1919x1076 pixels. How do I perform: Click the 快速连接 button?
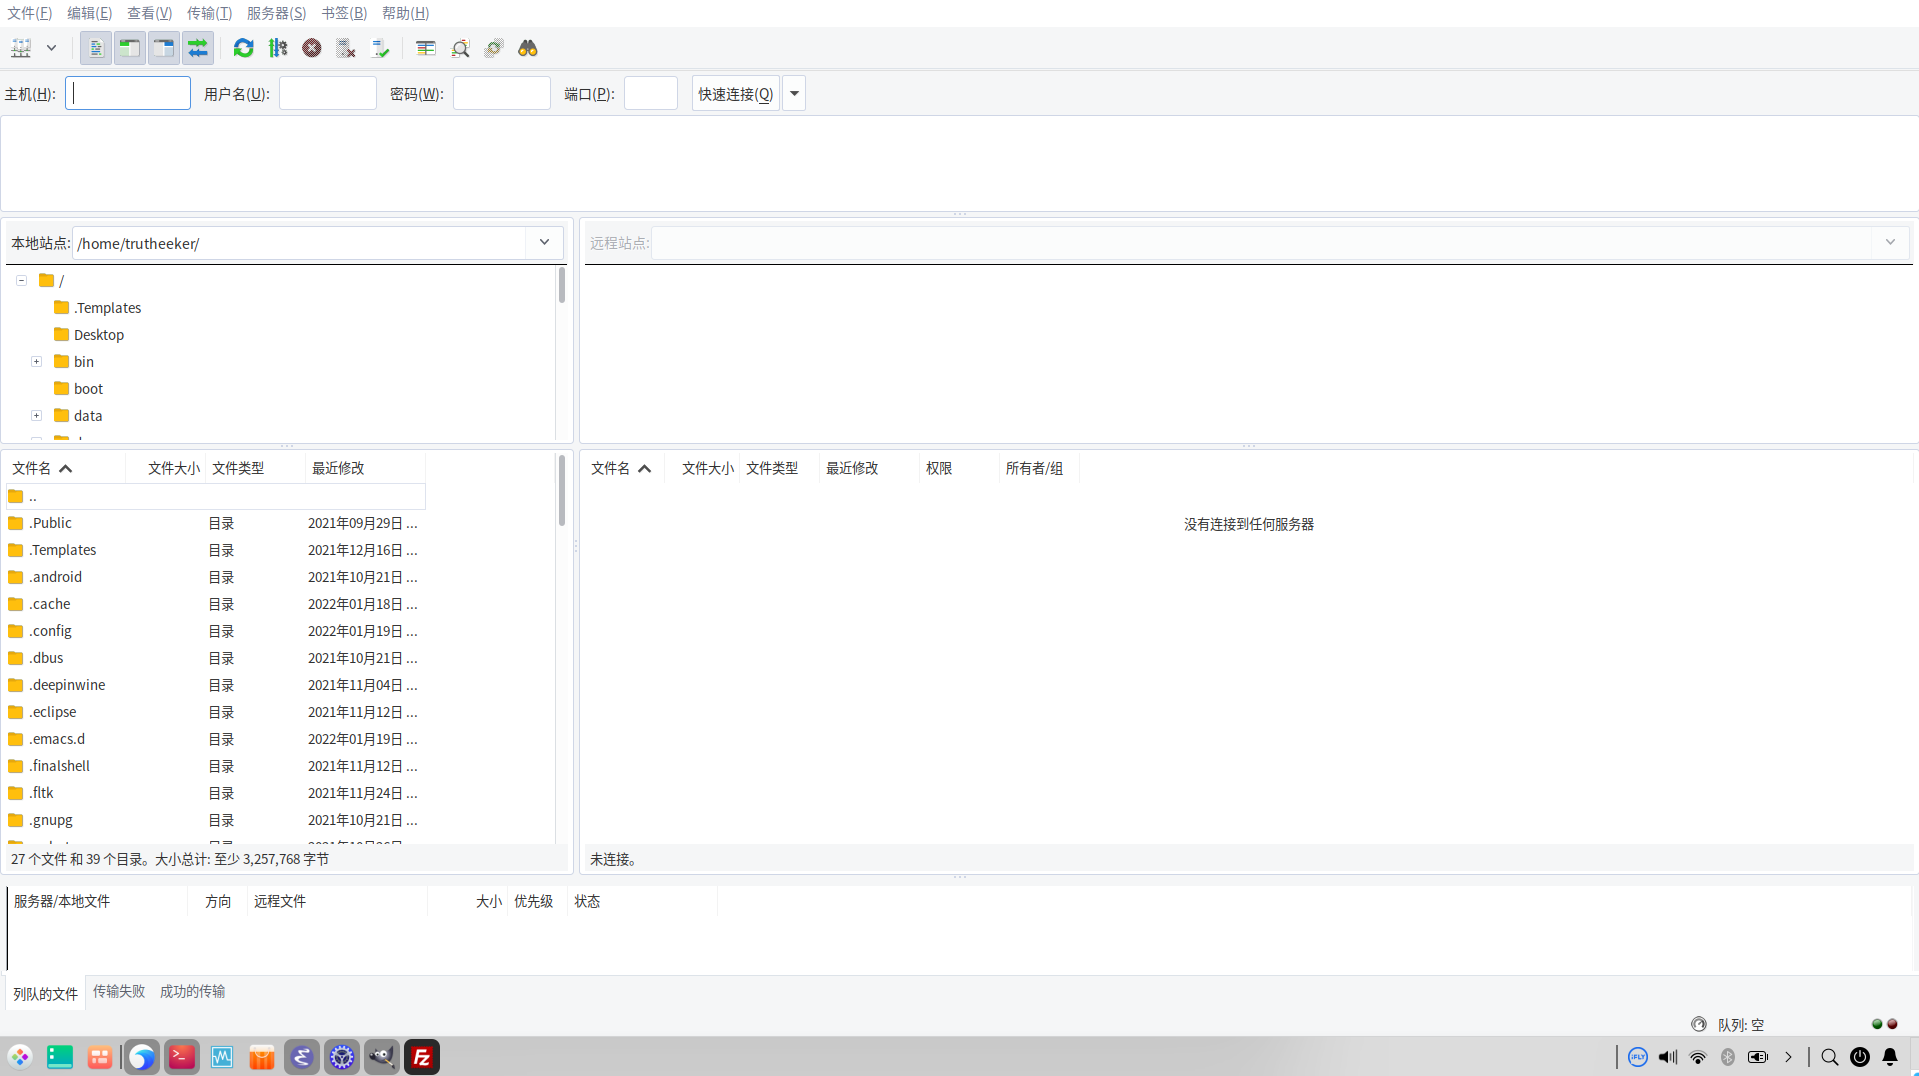[736, 93]
